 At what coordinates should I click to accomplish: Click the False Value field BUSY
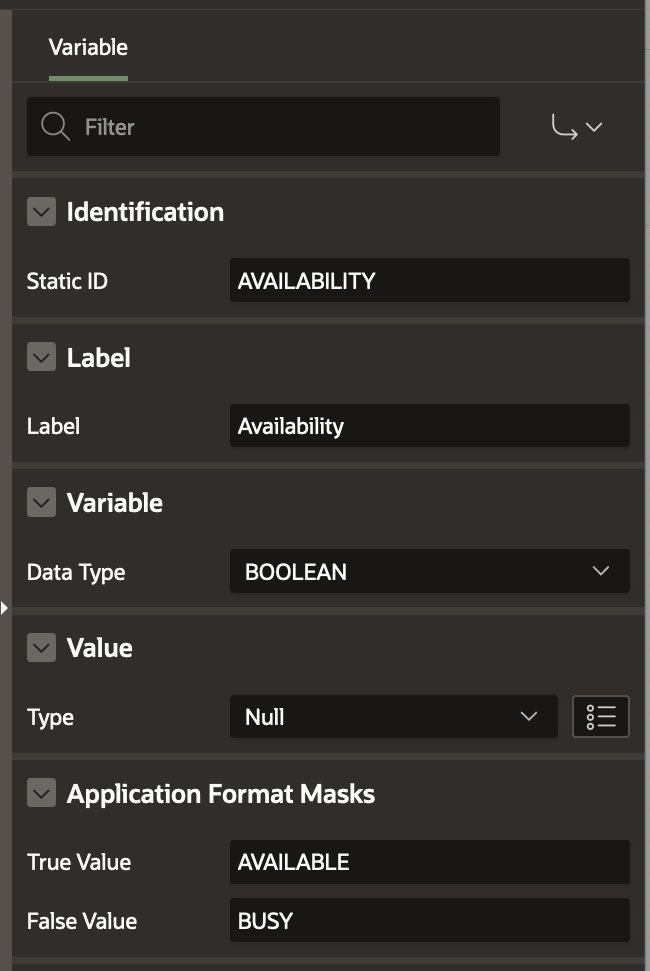[429, 920]
